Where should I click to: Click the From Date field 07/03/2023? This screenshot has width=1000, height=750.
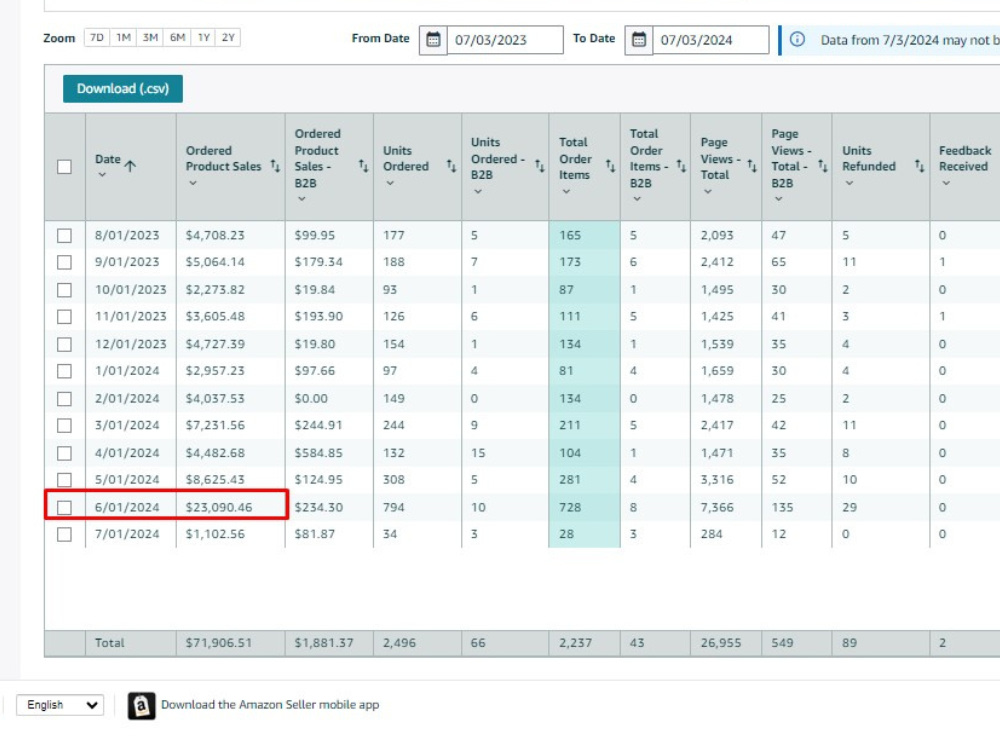coord(505,40)
